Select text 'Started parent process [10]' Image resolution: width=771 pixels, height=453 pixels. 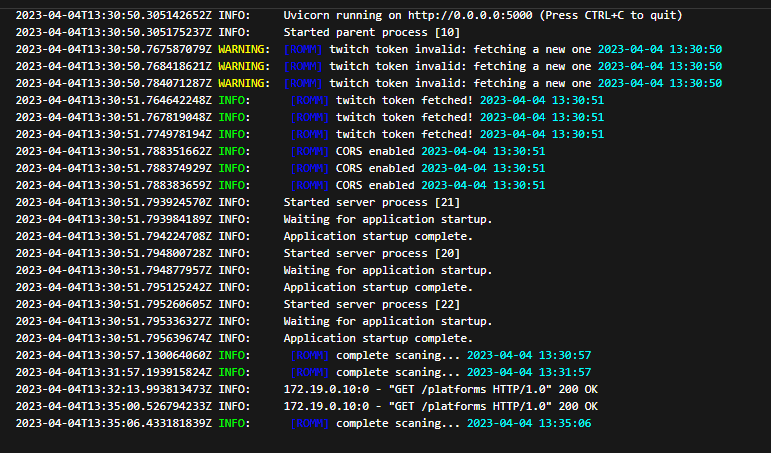[x=372, y=32]
